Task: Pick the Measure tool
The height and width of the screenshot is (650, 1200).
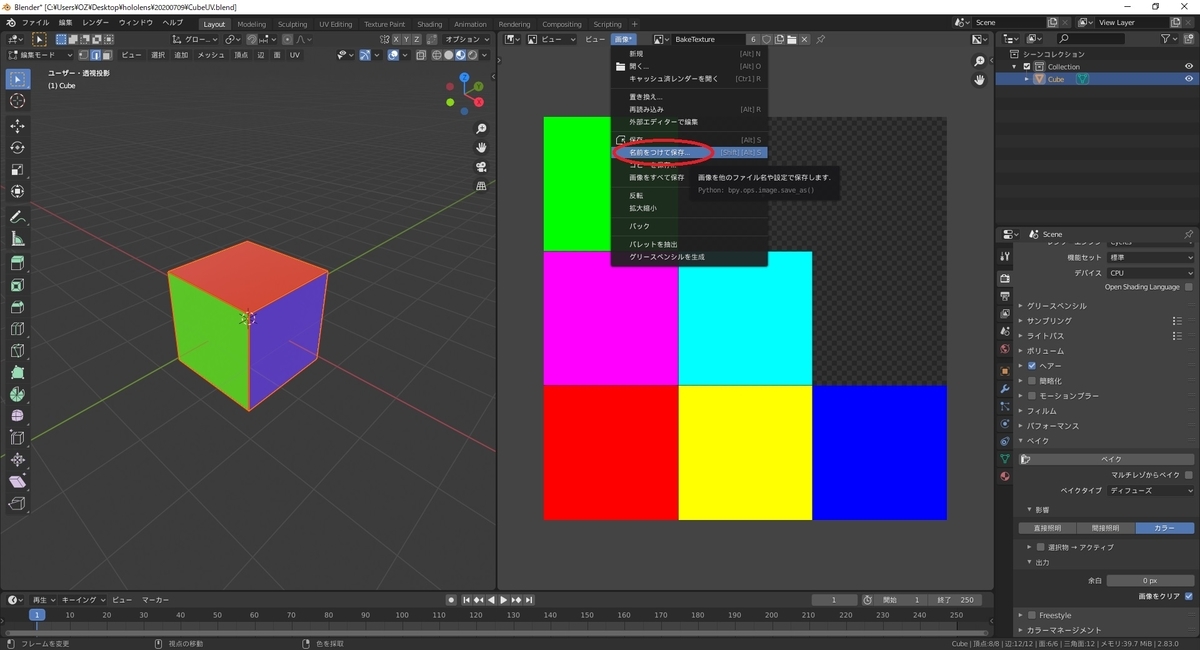Action: pyautogui.click(x=17, y=239)
